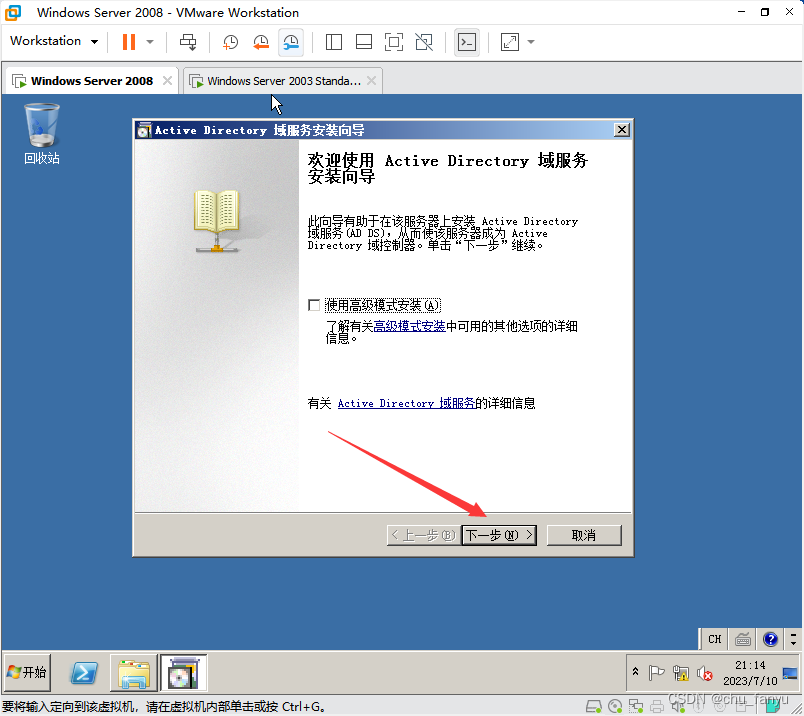Viewport: 804px width, 716px height.
Task: Click the Next step button
Action: point(499,535)
